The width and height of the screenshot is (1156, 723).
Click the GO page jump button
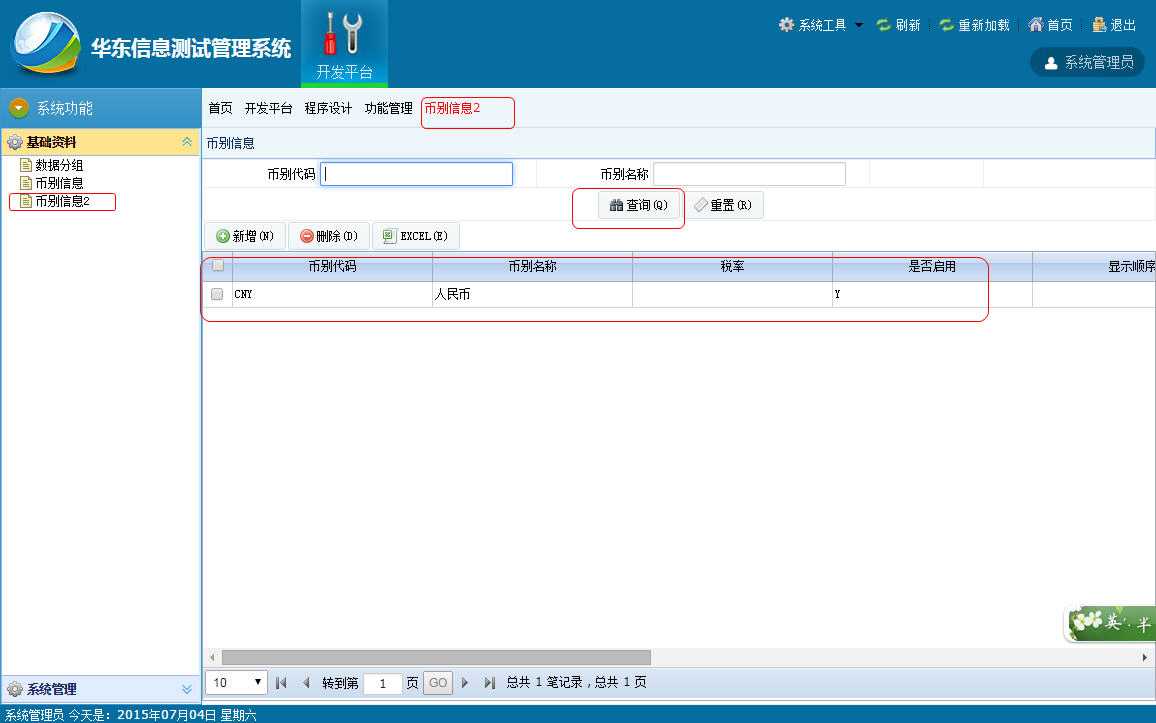(438, 682)
